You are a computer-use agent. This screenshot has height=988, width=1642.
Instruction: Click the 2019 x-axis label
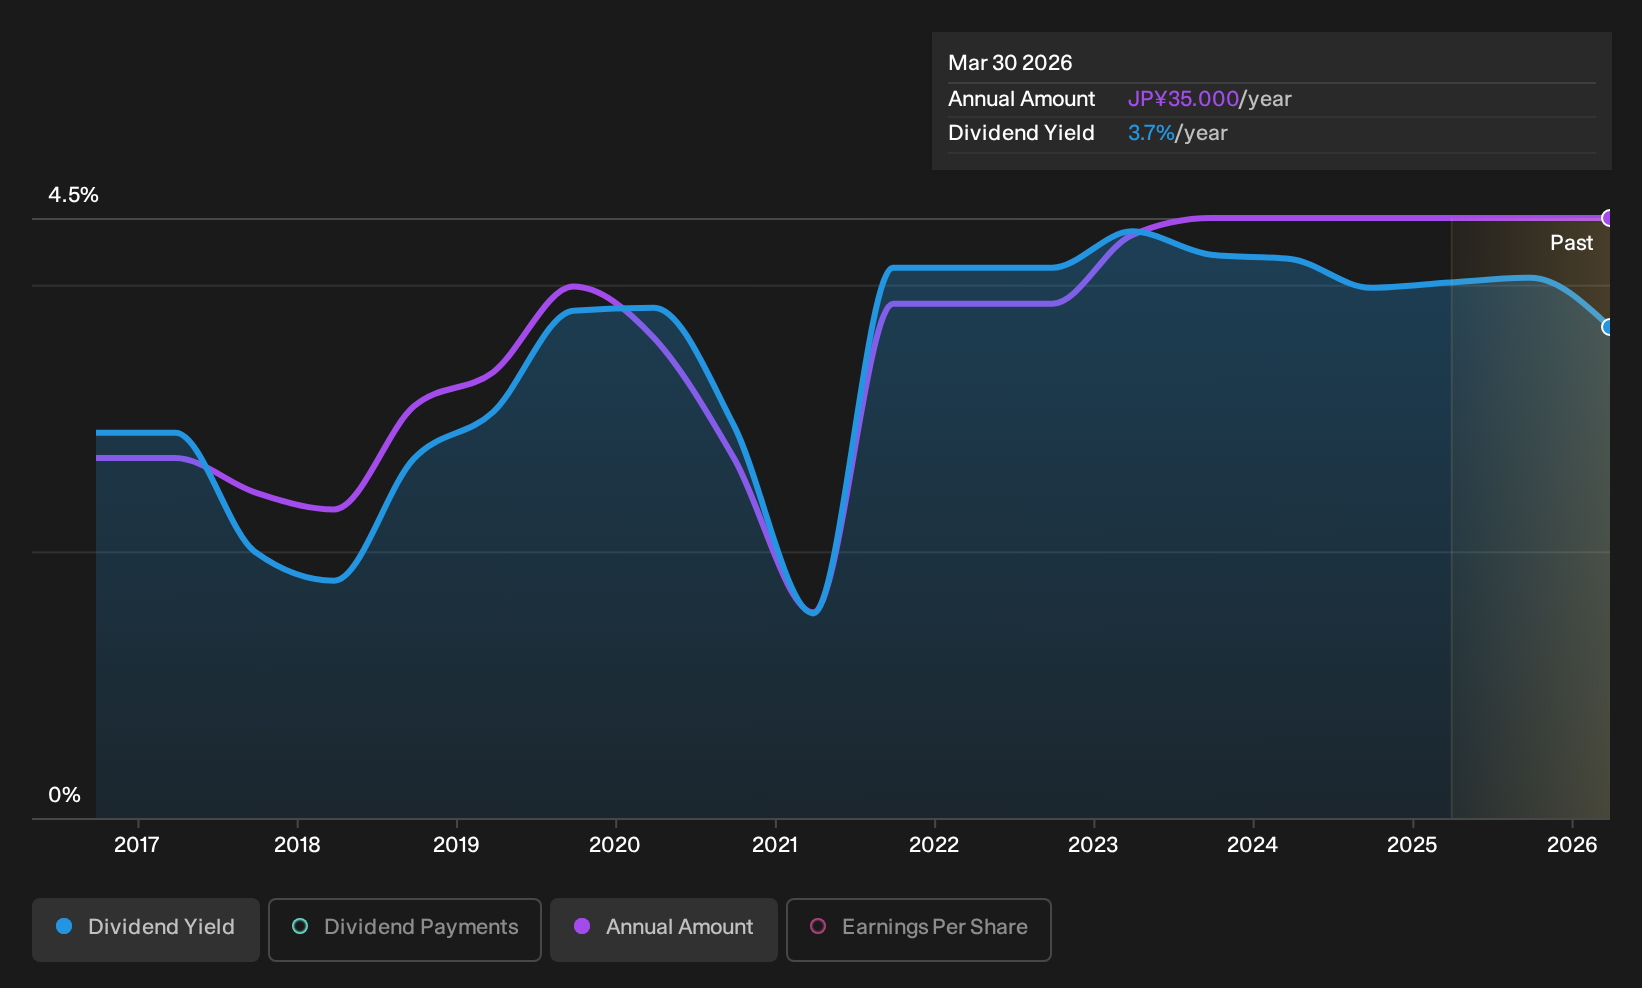[456, 845]
